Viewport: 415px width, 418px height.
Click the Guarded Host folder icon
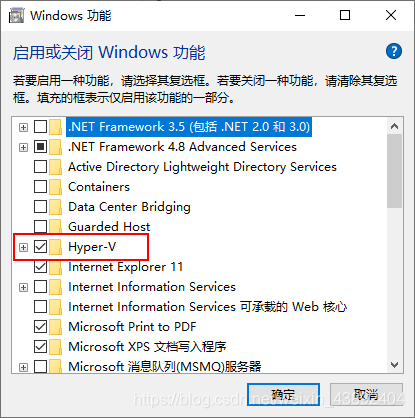56,227
